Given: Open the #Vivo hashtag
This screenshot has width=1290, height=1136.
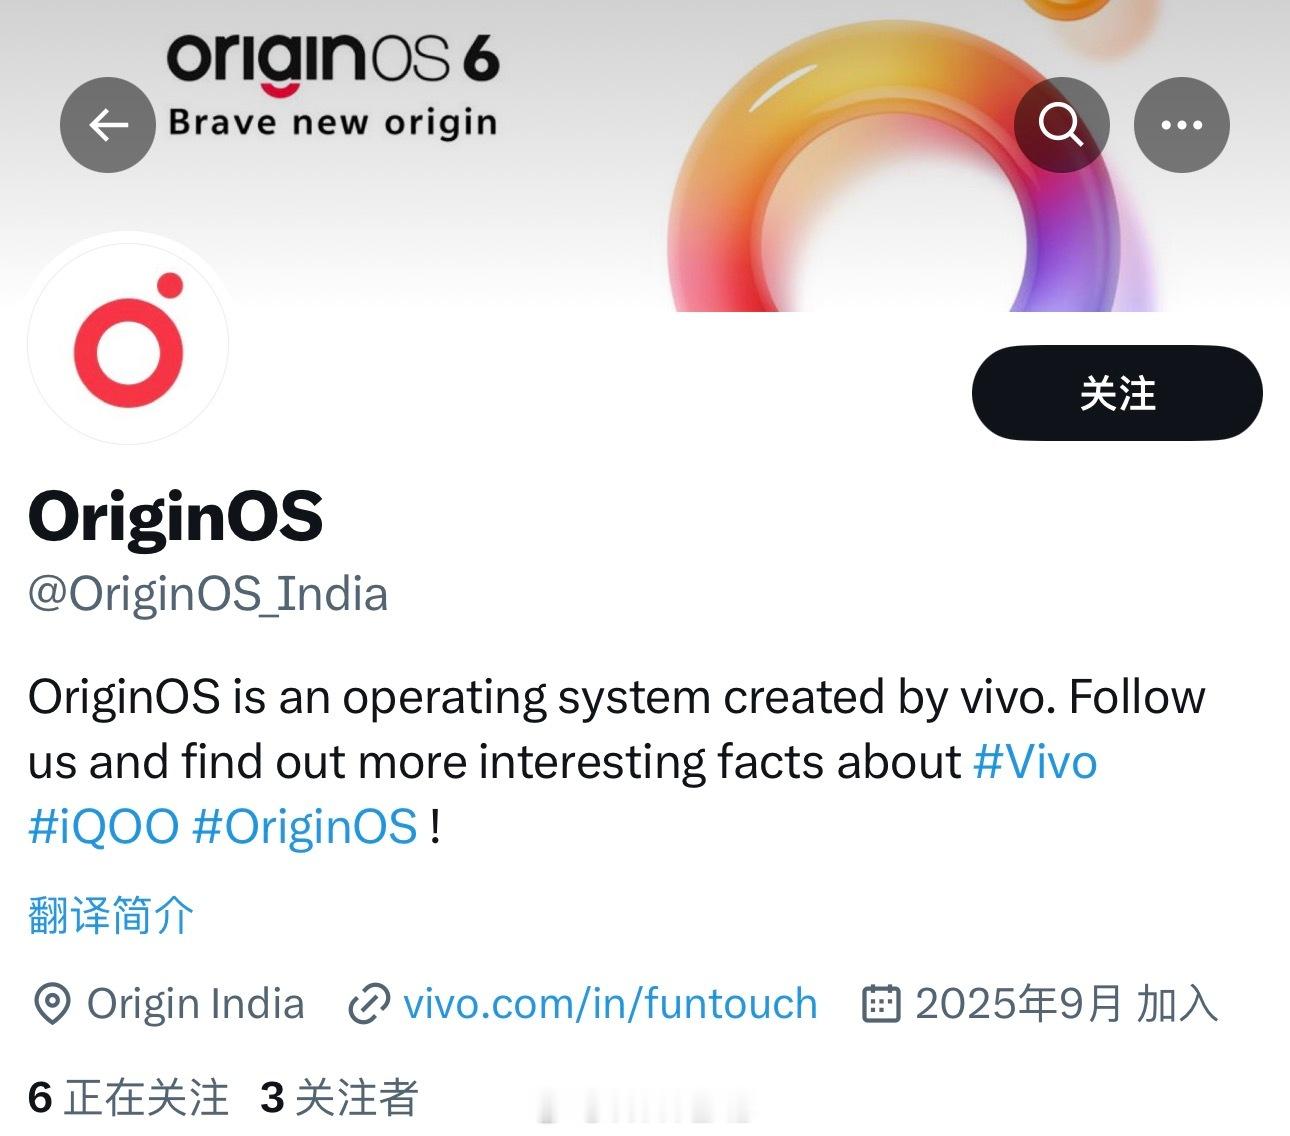Looking at the screenshot, I should (x=1035, y=762).
